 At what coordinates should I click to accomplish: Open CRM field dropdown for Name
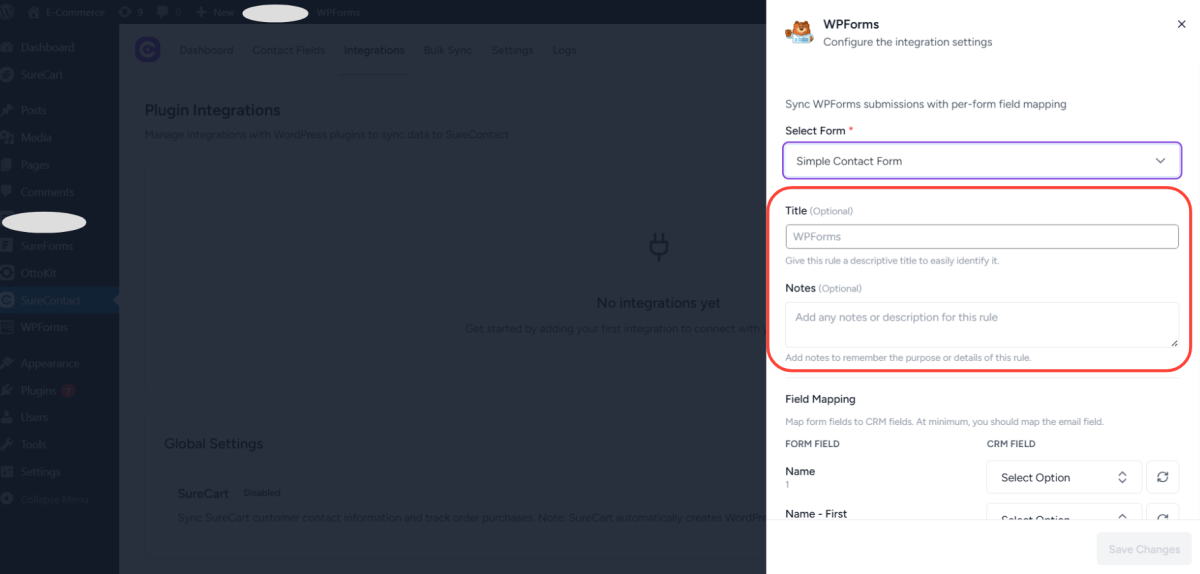click(1063, 477)
